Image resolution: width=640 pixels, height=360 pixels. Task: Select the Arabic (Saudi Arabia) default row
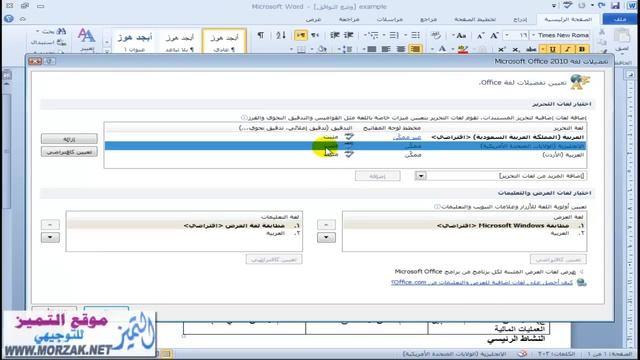[x=345, y=137]
